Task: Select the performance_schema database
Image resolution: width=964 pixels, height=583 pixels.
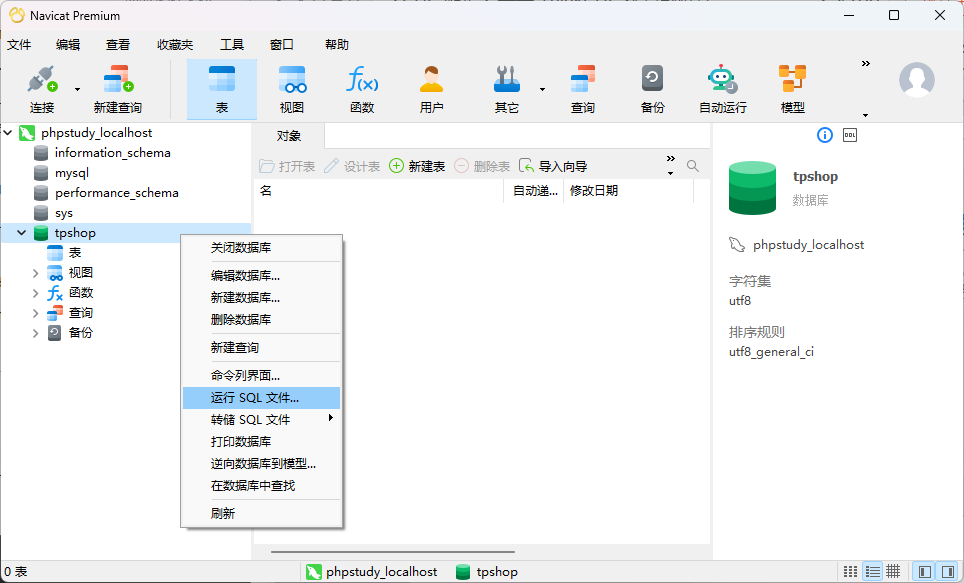Action: coord(116,193)
